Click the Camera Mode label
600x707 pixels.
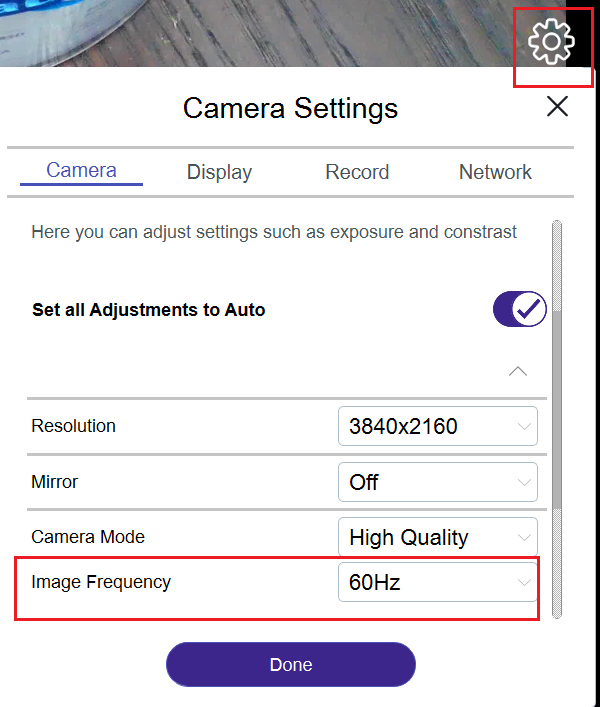pos(88,537)
